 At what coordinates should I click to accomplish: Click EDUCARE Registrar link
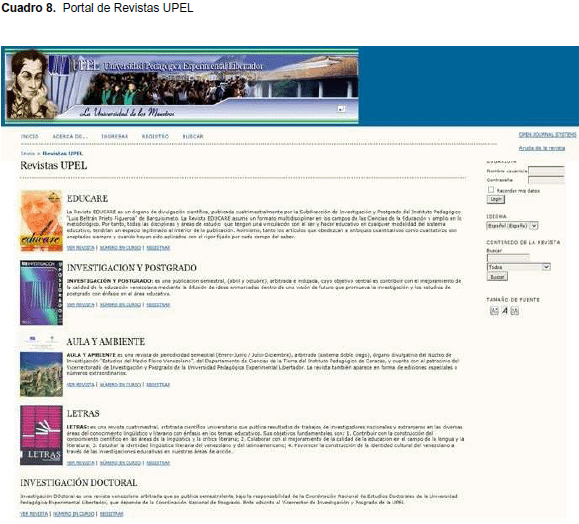click(158, 248)
